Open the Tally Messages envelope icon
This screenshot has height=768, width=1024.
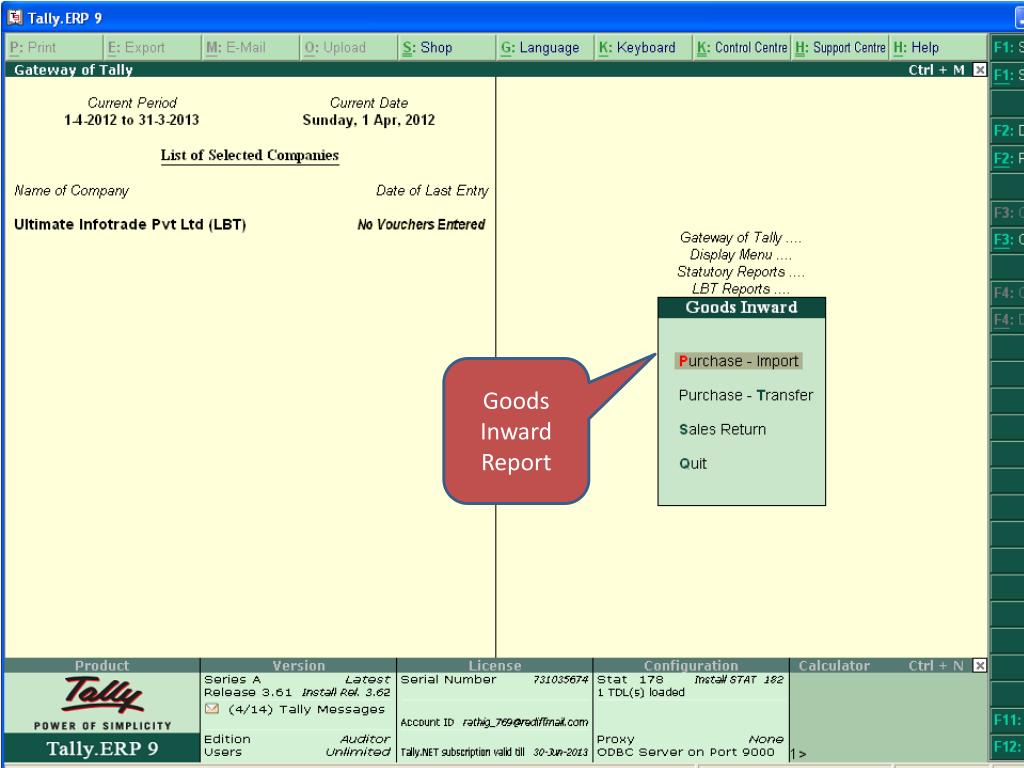[x=212, y=709]
